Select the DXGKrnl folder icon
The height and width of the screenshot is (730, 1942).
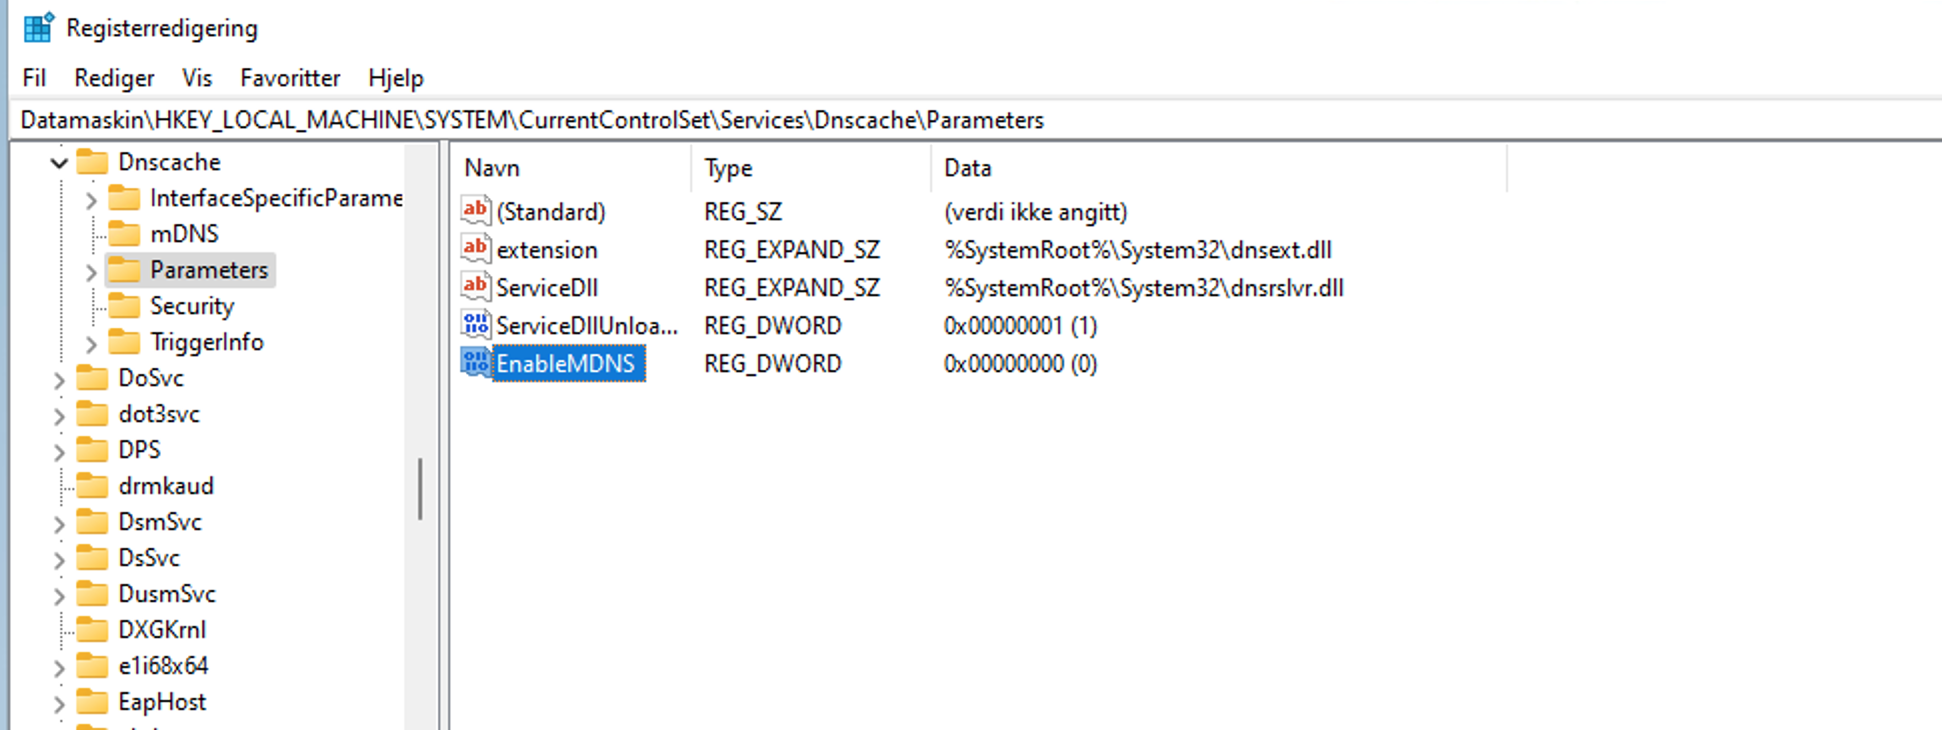coord(92,629)
